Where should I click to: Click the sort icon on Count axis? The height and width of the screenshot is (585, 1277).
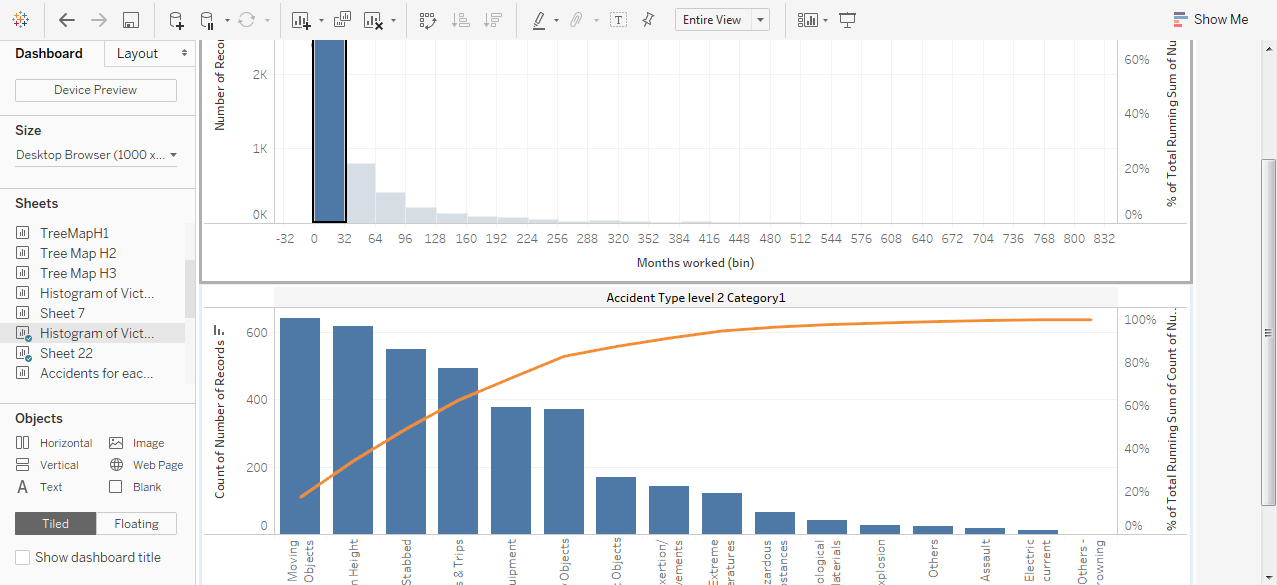point(219,331)
